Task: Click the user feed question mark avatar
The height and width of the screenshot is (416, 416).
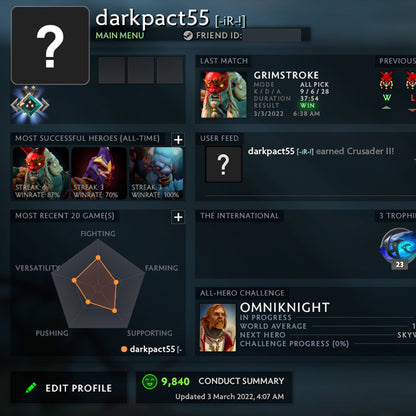Action: [223, 164]
